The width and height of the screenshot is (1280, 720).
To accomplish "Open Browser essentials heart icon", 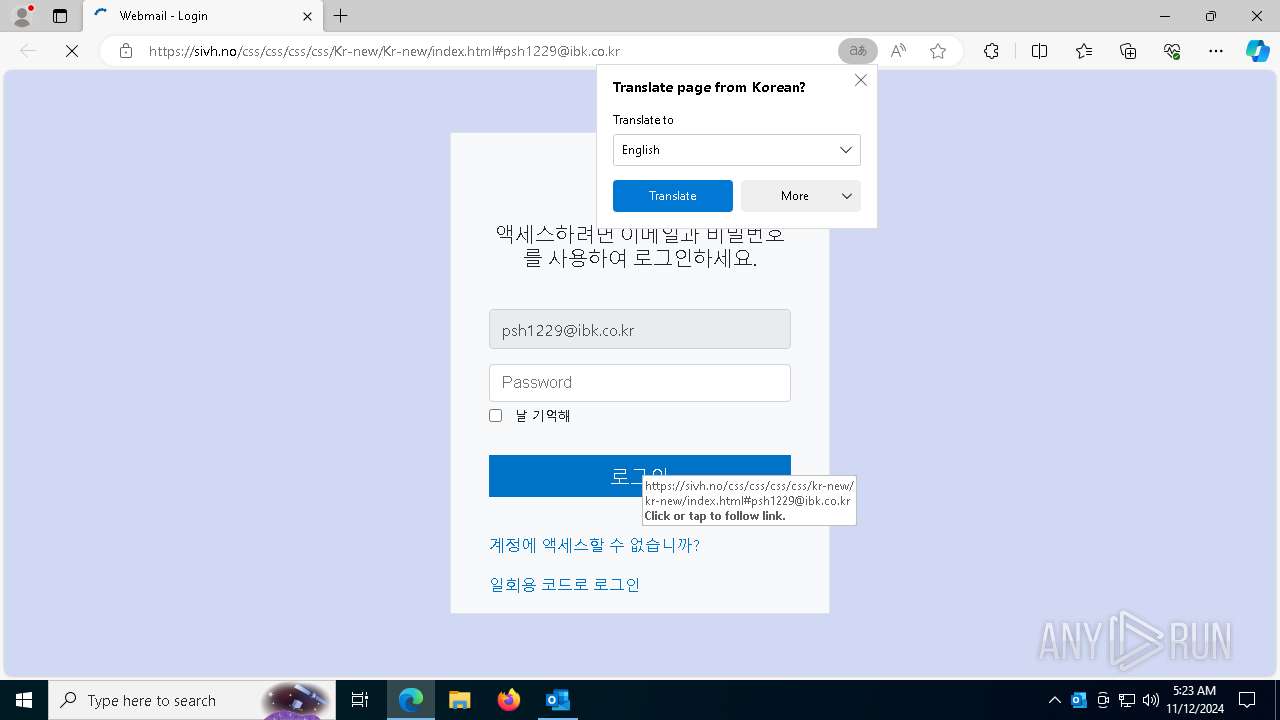I will pyautogui.click(x=1172, y=51).
